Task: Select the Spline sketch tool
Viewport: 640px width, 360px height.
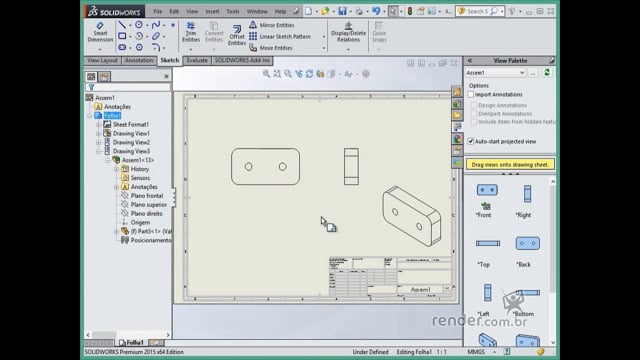Action: (156, 25)
